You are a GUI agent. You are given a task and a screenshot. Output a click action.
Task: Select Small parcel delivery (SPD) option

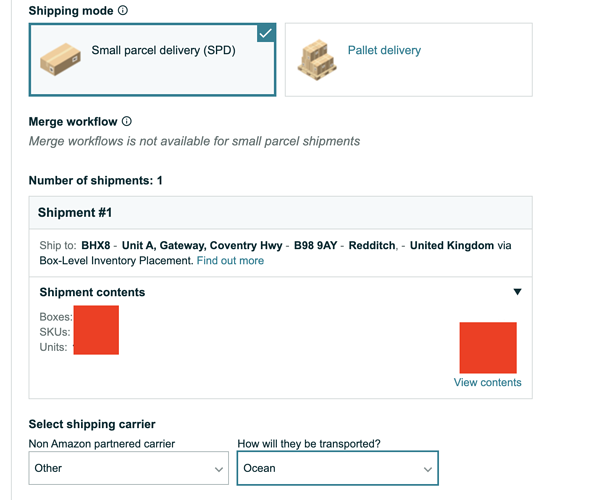point(152,59)
